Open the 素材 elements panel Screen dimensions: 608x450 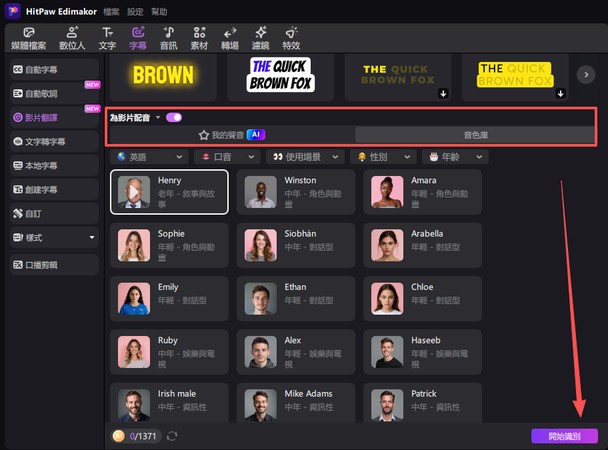(x=199, y=39)
